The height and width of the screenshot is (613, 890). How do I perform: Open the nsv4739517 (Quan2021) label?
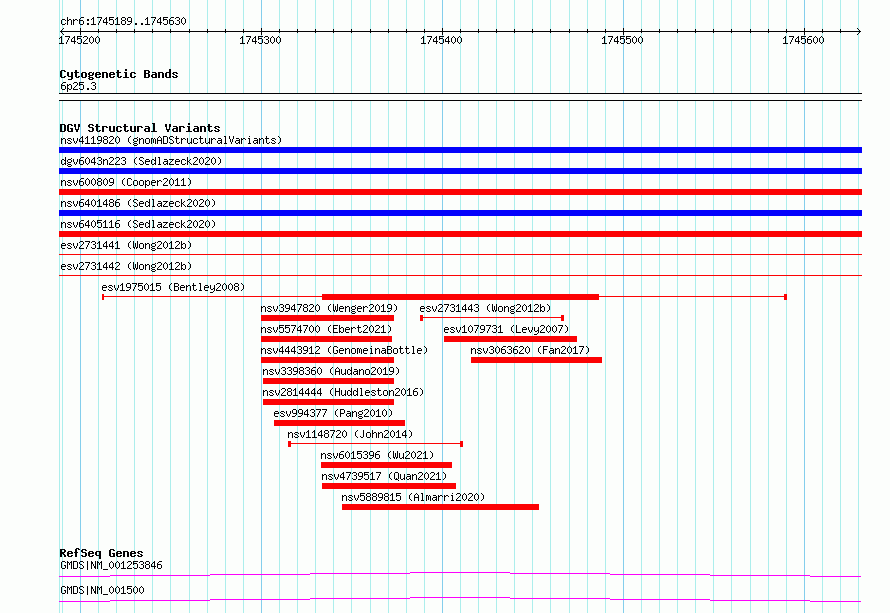coord(384,476)
